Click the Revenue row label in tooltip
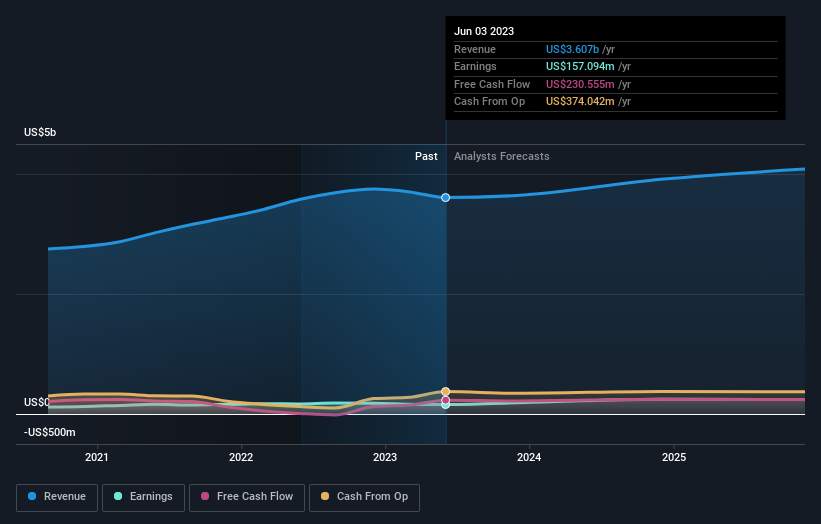The image size is (821, 524). point(475,49)
